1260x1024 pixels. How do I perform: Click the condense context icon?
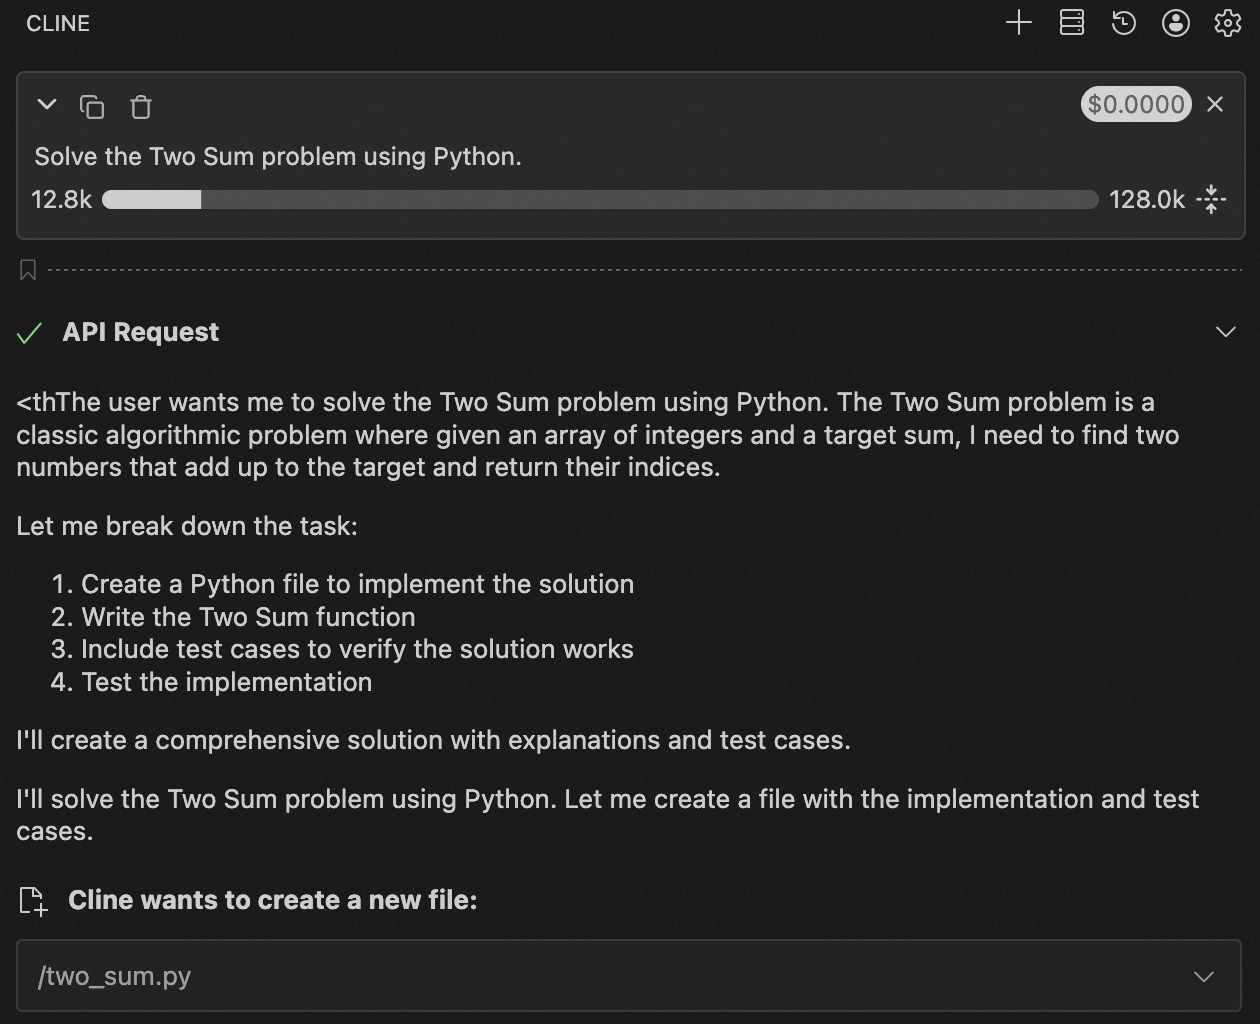pos(1211,199)
